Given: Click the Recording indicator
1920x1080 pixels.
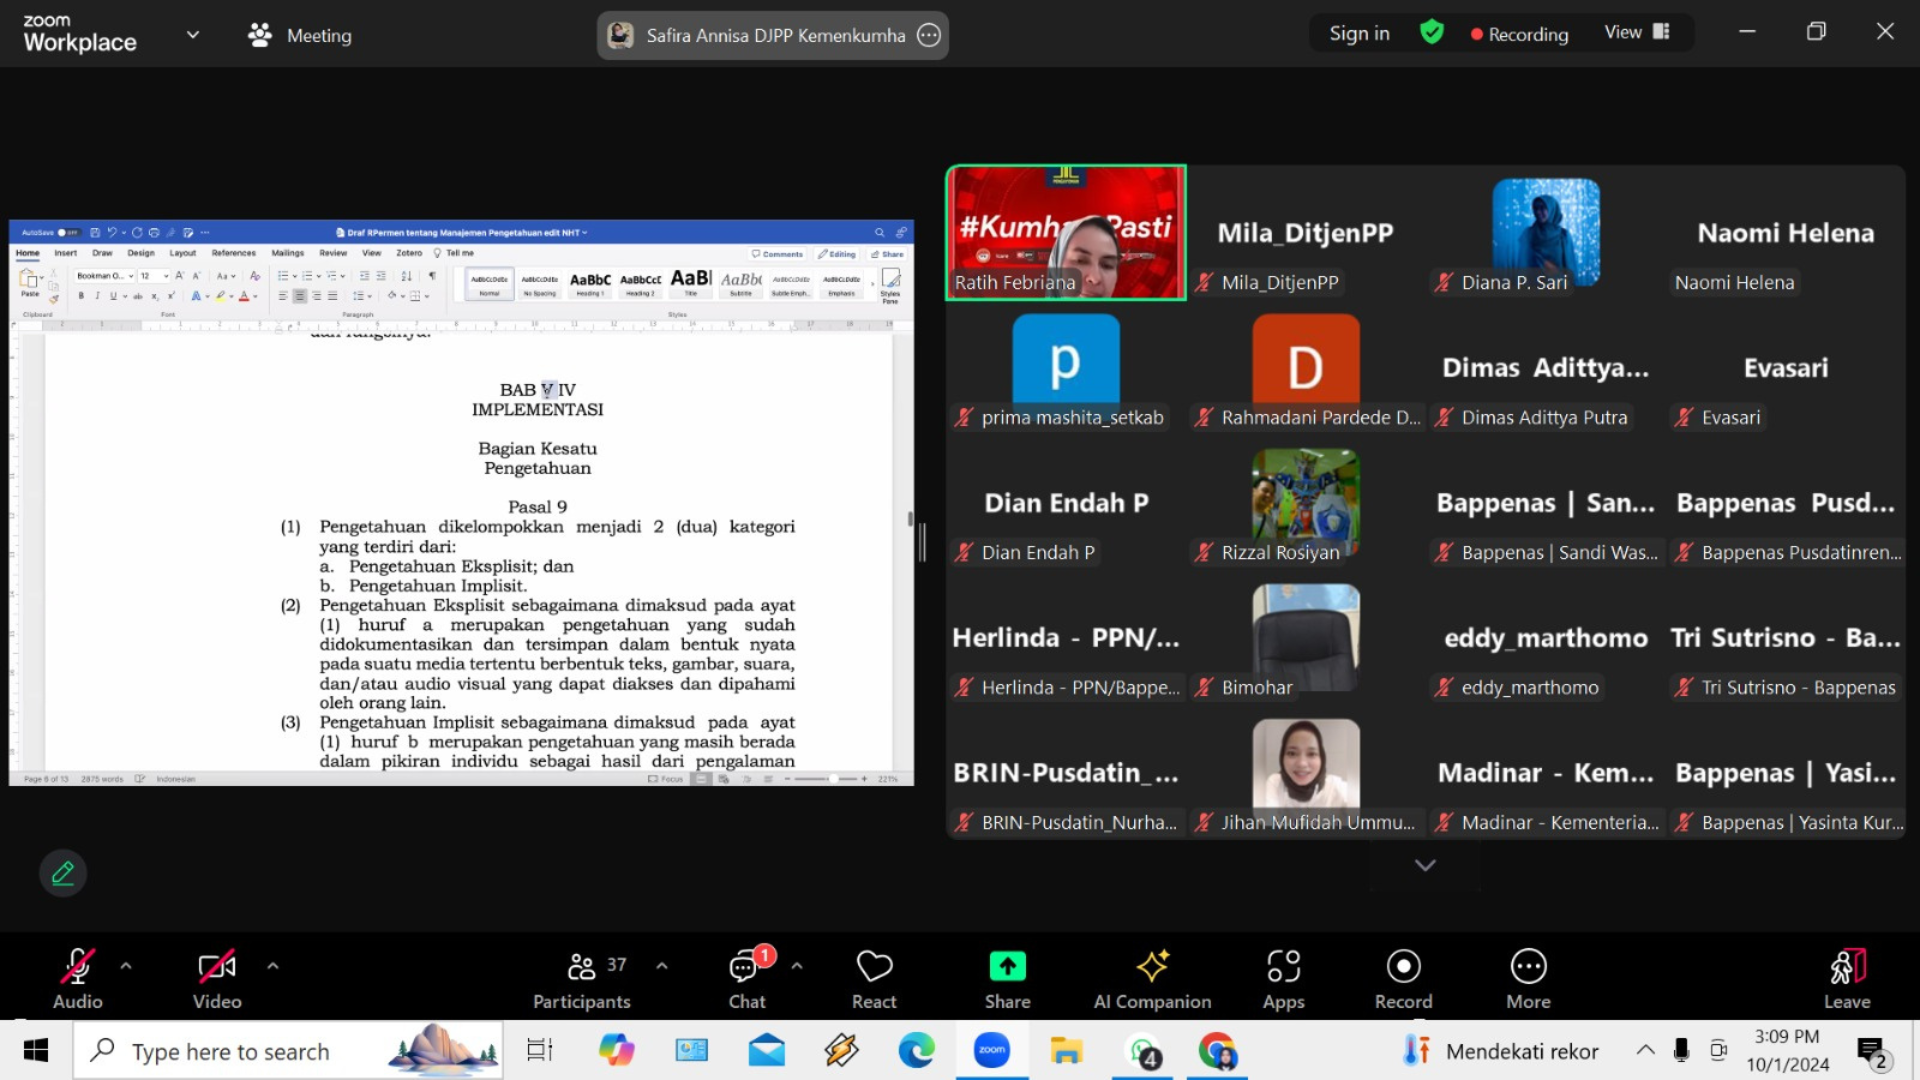Looking at the screenshot, I should tap(1519, 34).
